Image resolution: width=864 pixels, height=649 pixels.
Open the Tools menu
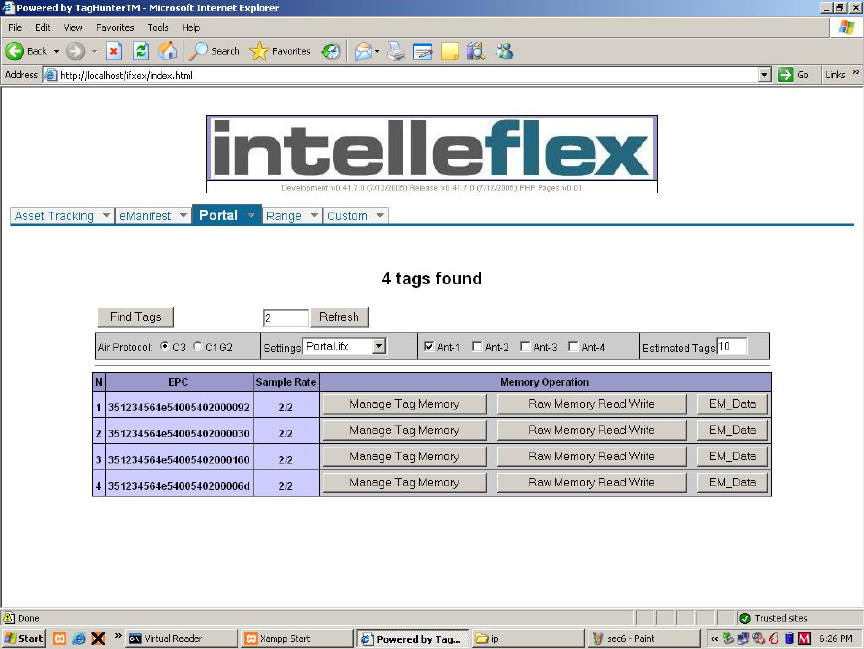tap(158, 28)
